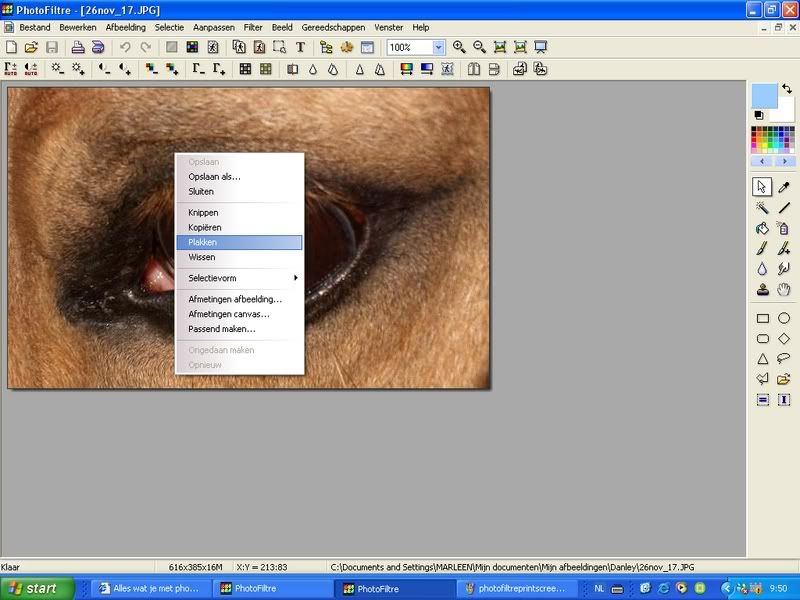Select the Magic wand tool
800x600 pixels.
[x=762, y=208]
